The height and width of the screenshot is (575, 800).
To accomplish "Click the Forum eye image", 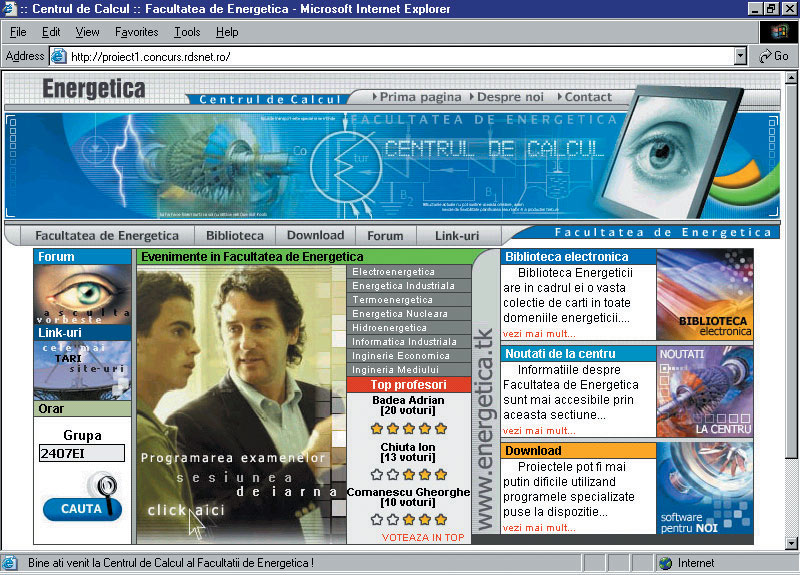I will click(83, 294).
